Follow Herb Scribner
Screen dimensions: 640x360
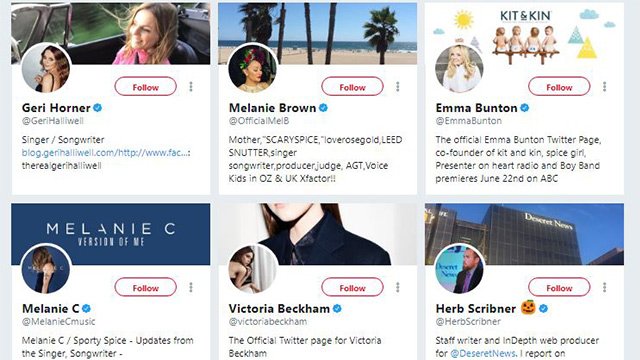click(559, 287)
